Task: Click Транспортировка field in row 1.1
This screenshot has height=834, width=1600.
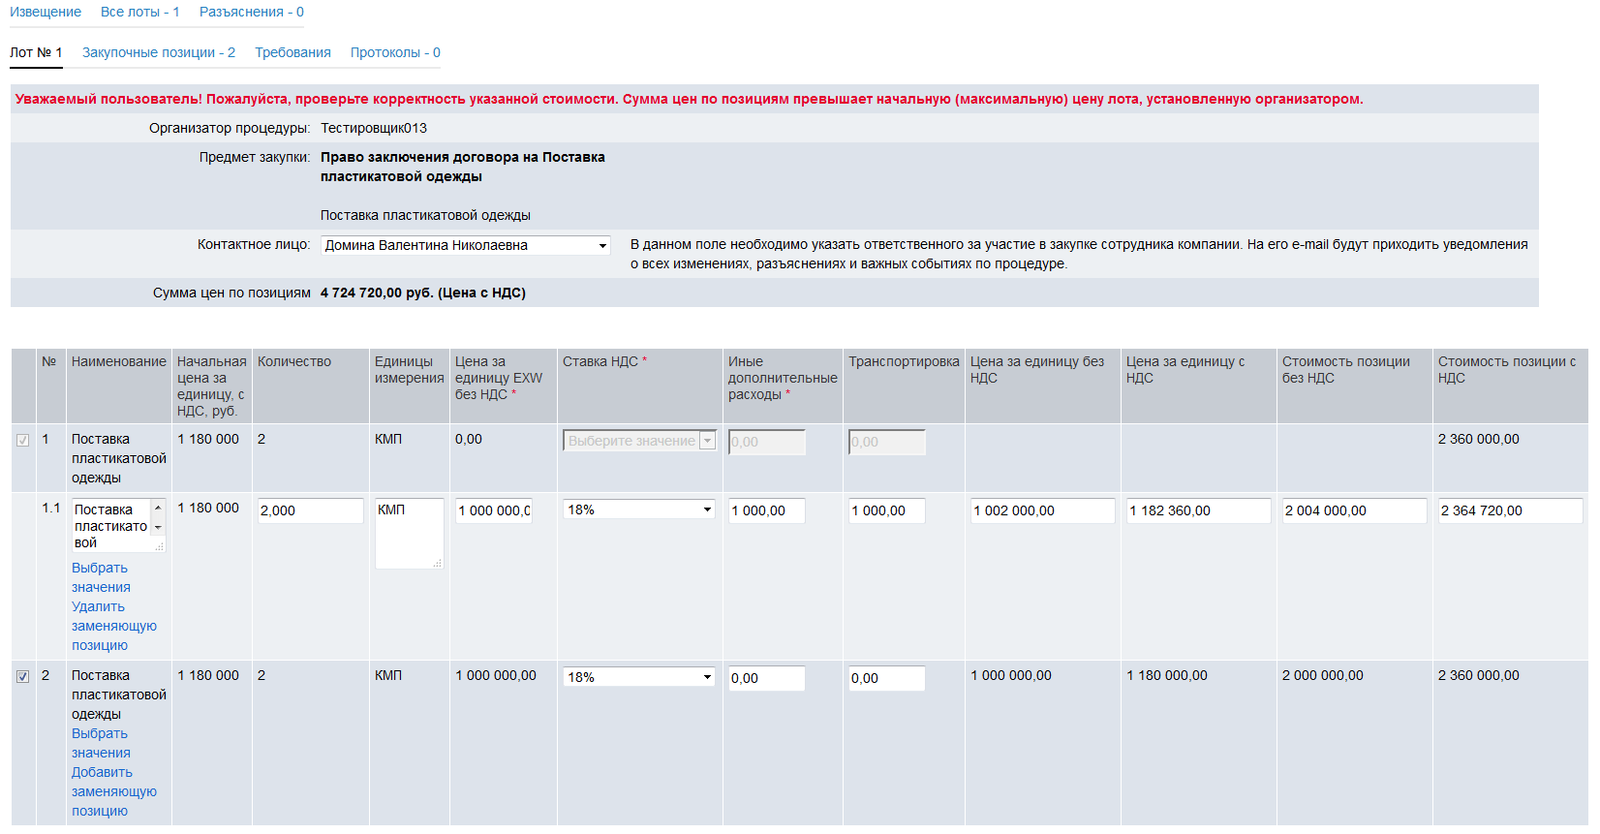Action: [x=886, y=511]
